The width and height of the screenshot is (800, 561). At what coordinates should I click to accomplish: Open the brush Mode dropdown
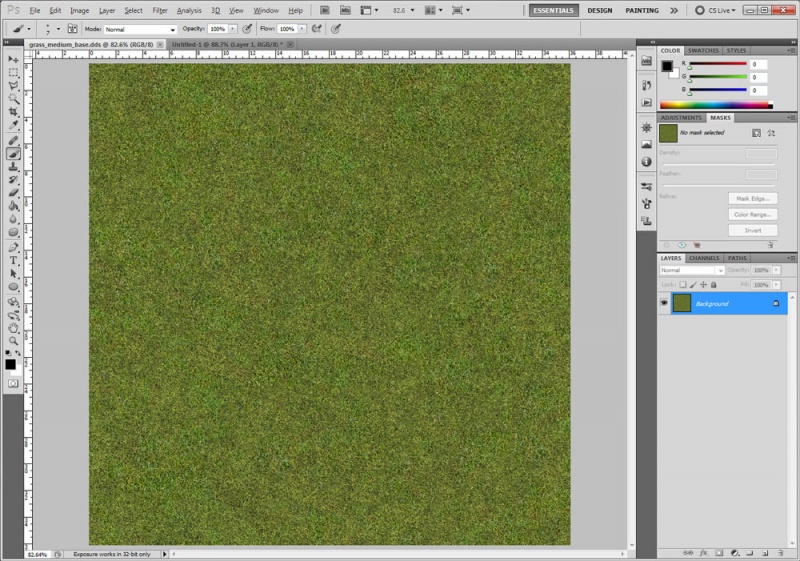(x=140, y=29)
